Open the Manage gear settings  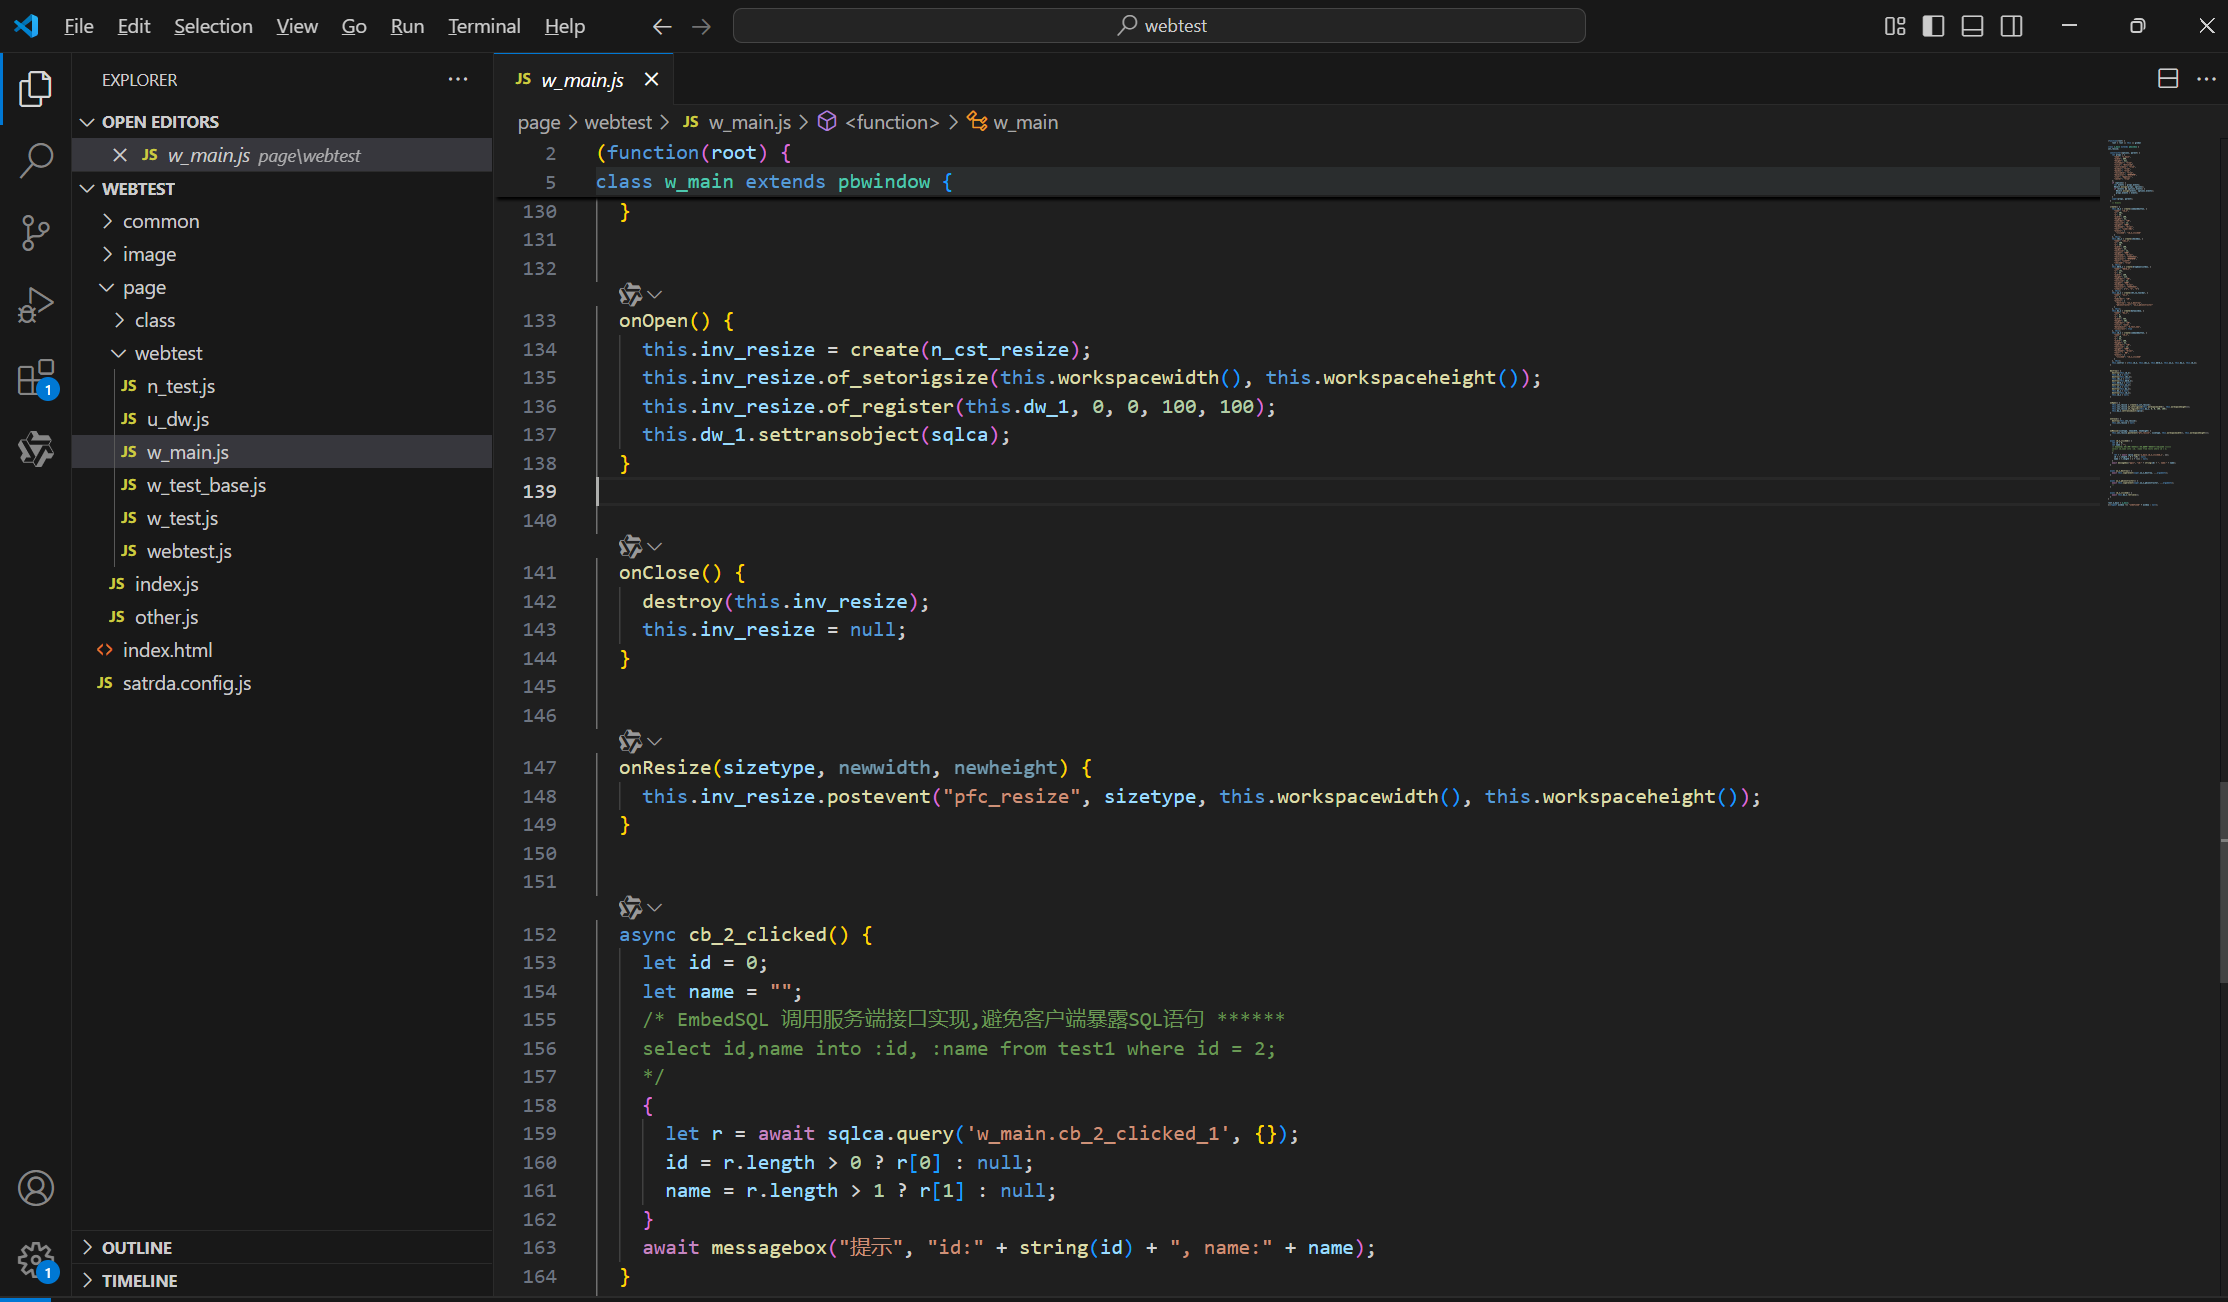(x=36, y=1260)
